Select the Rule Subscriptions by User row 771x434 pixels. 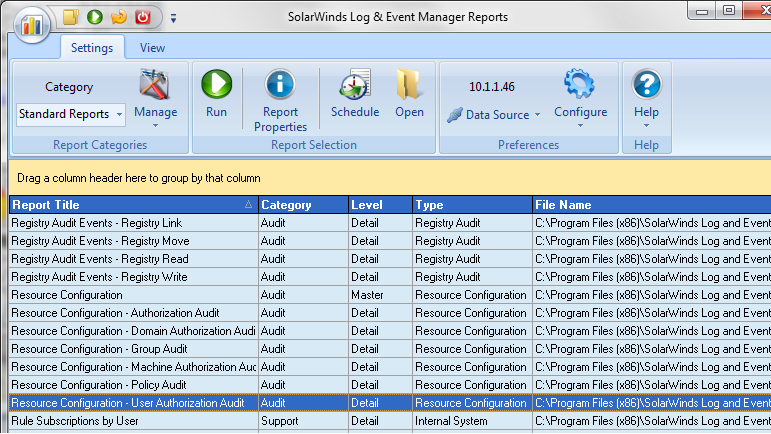click(x=390, y=421)
